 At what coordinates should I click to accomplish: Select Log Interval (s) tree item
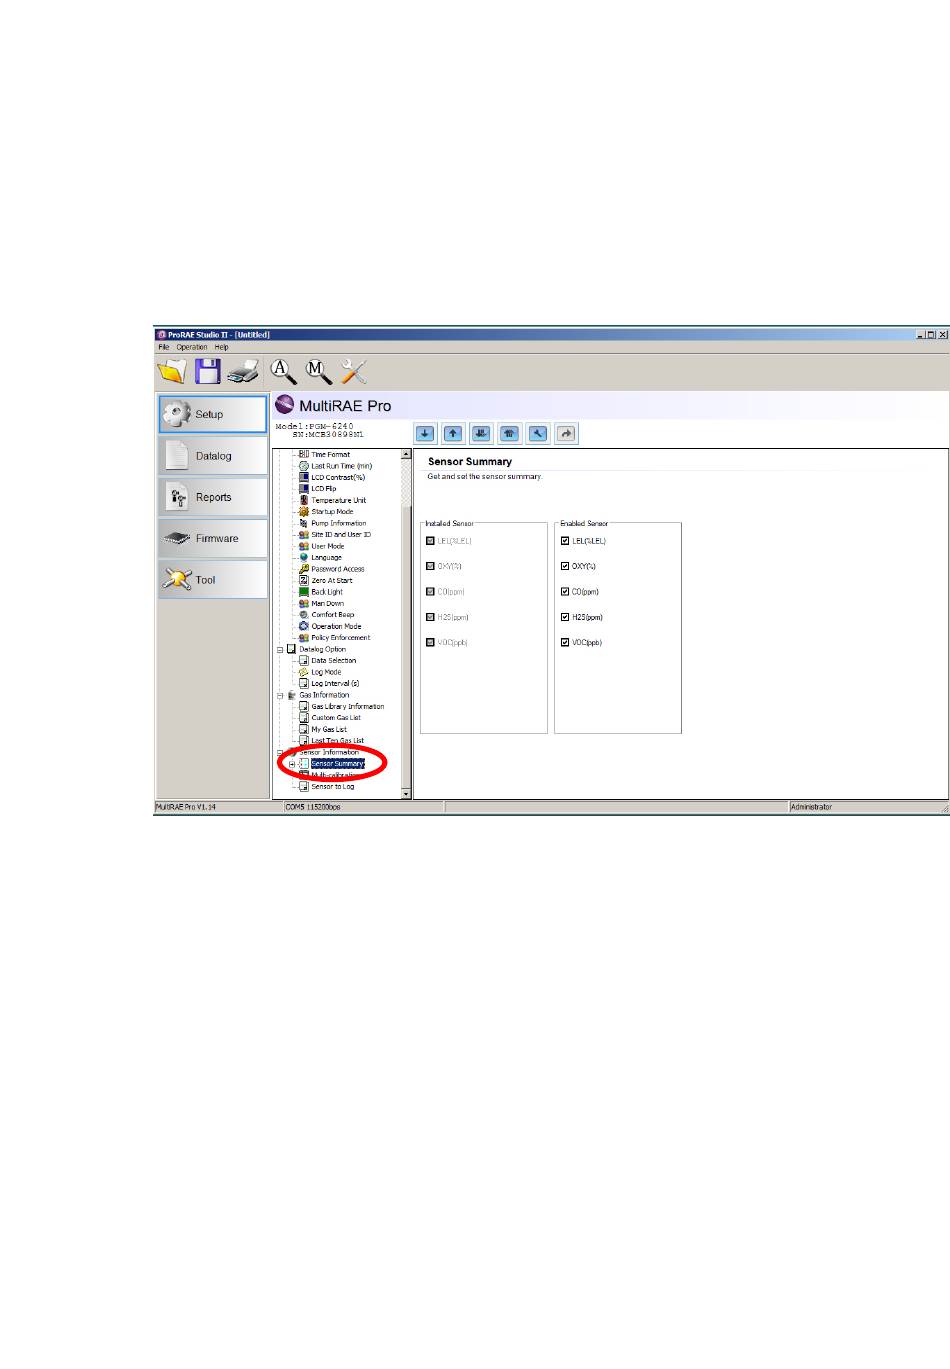point(335,684)
